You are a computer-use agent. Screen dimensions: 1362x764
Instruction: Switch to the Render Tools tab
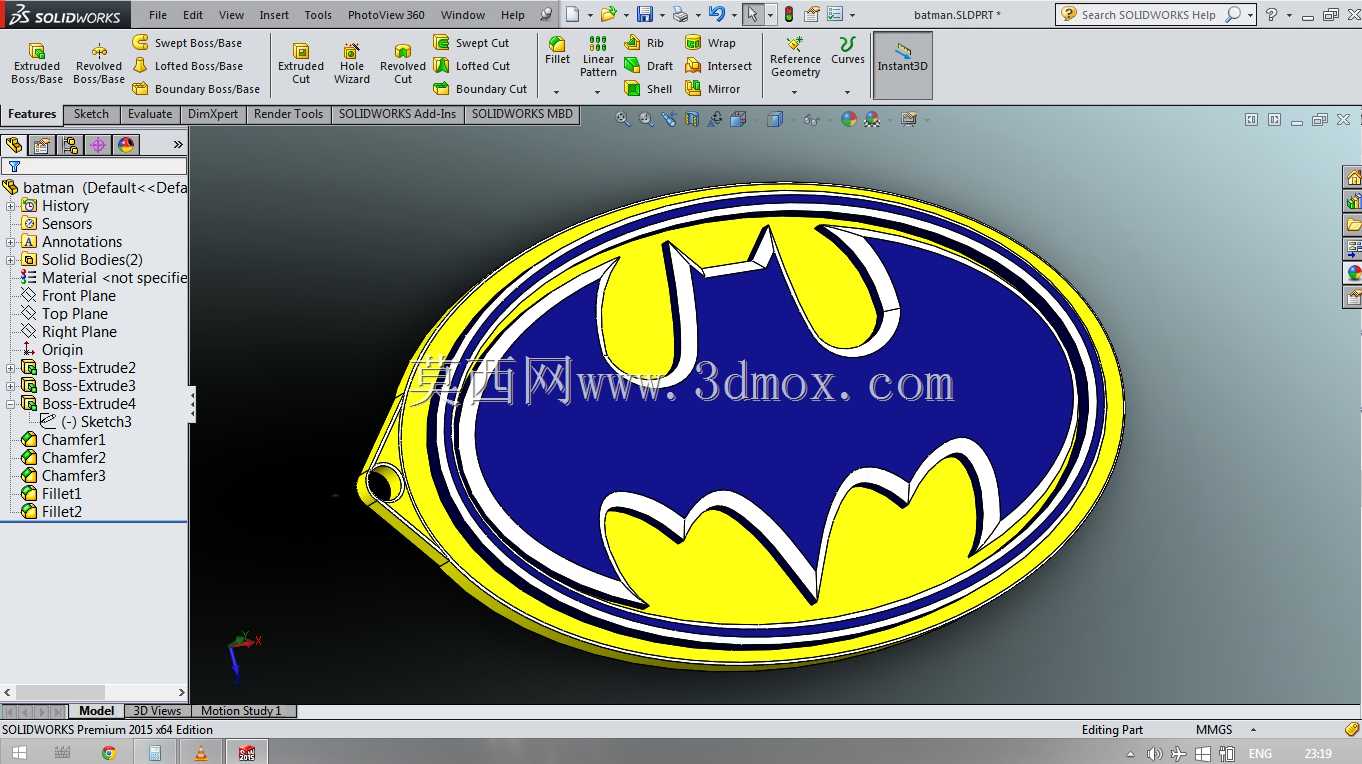[x=288, y=114]
